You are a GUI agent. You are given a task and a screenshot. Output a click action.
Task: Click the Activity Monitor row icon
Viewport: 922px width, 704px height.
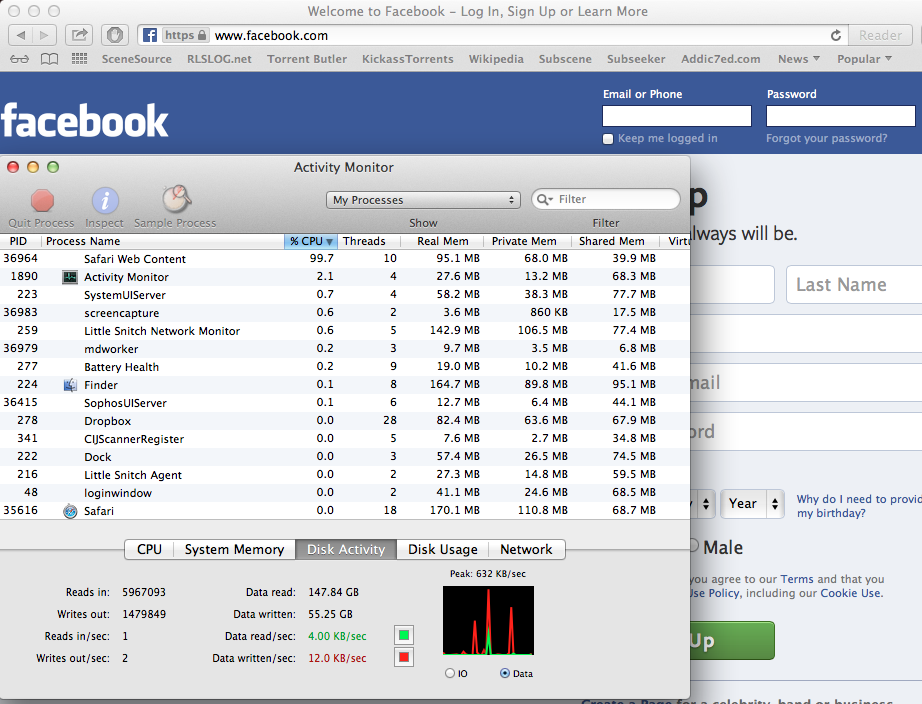click(70, 277)
